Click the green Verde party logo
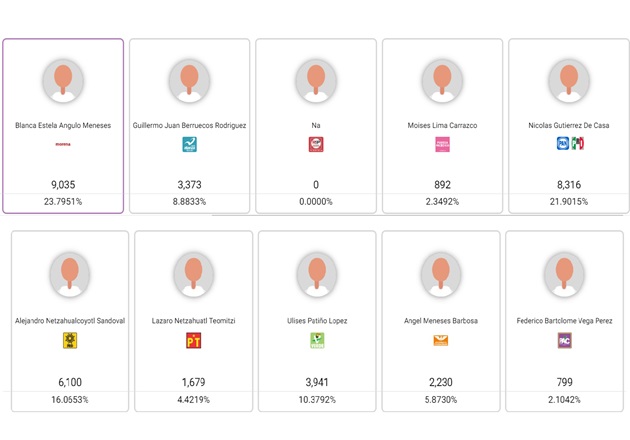This screenshot has width=630, height=440. [x=317, y=340]
